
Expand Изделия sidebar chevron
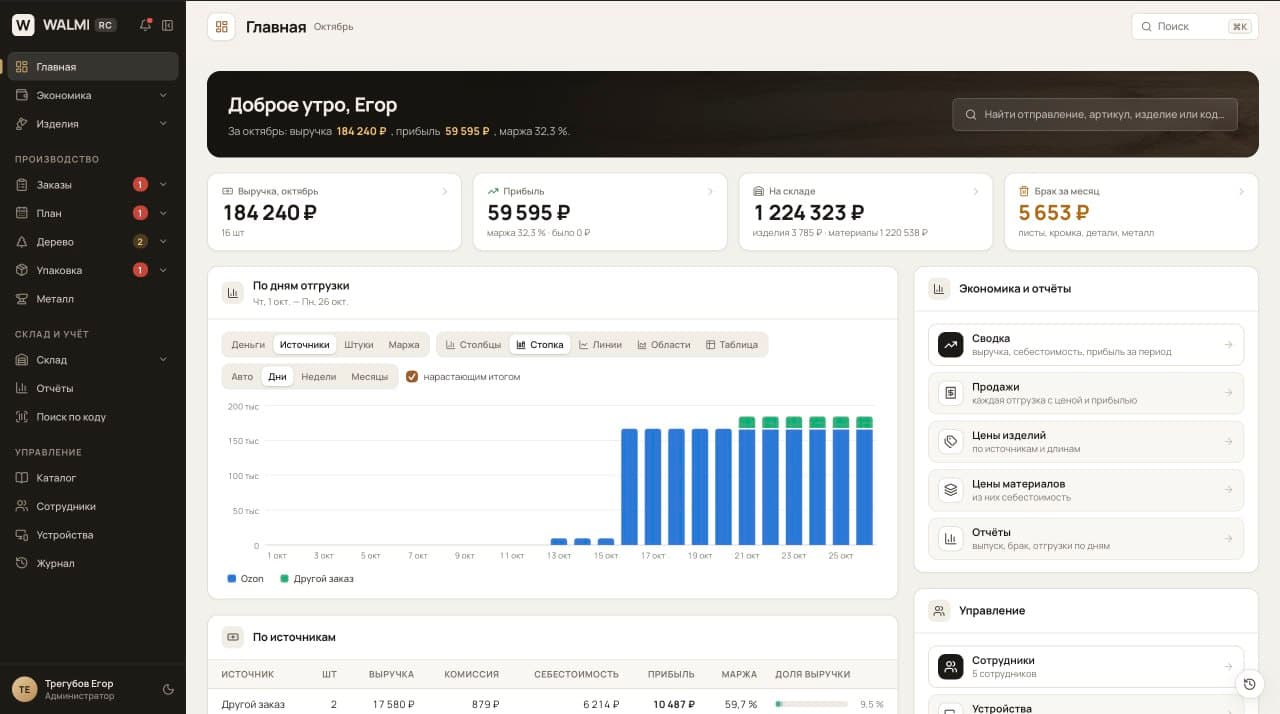pyautogui.click(x=163, y=124)
